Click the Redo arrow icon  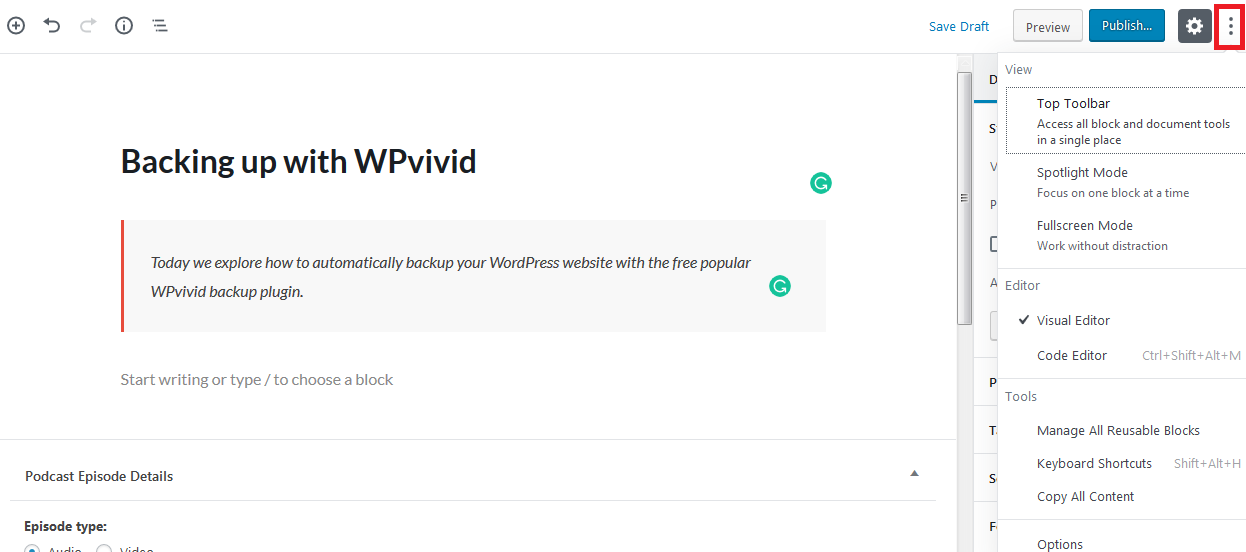pyautogui.click(x=88, y=26)
